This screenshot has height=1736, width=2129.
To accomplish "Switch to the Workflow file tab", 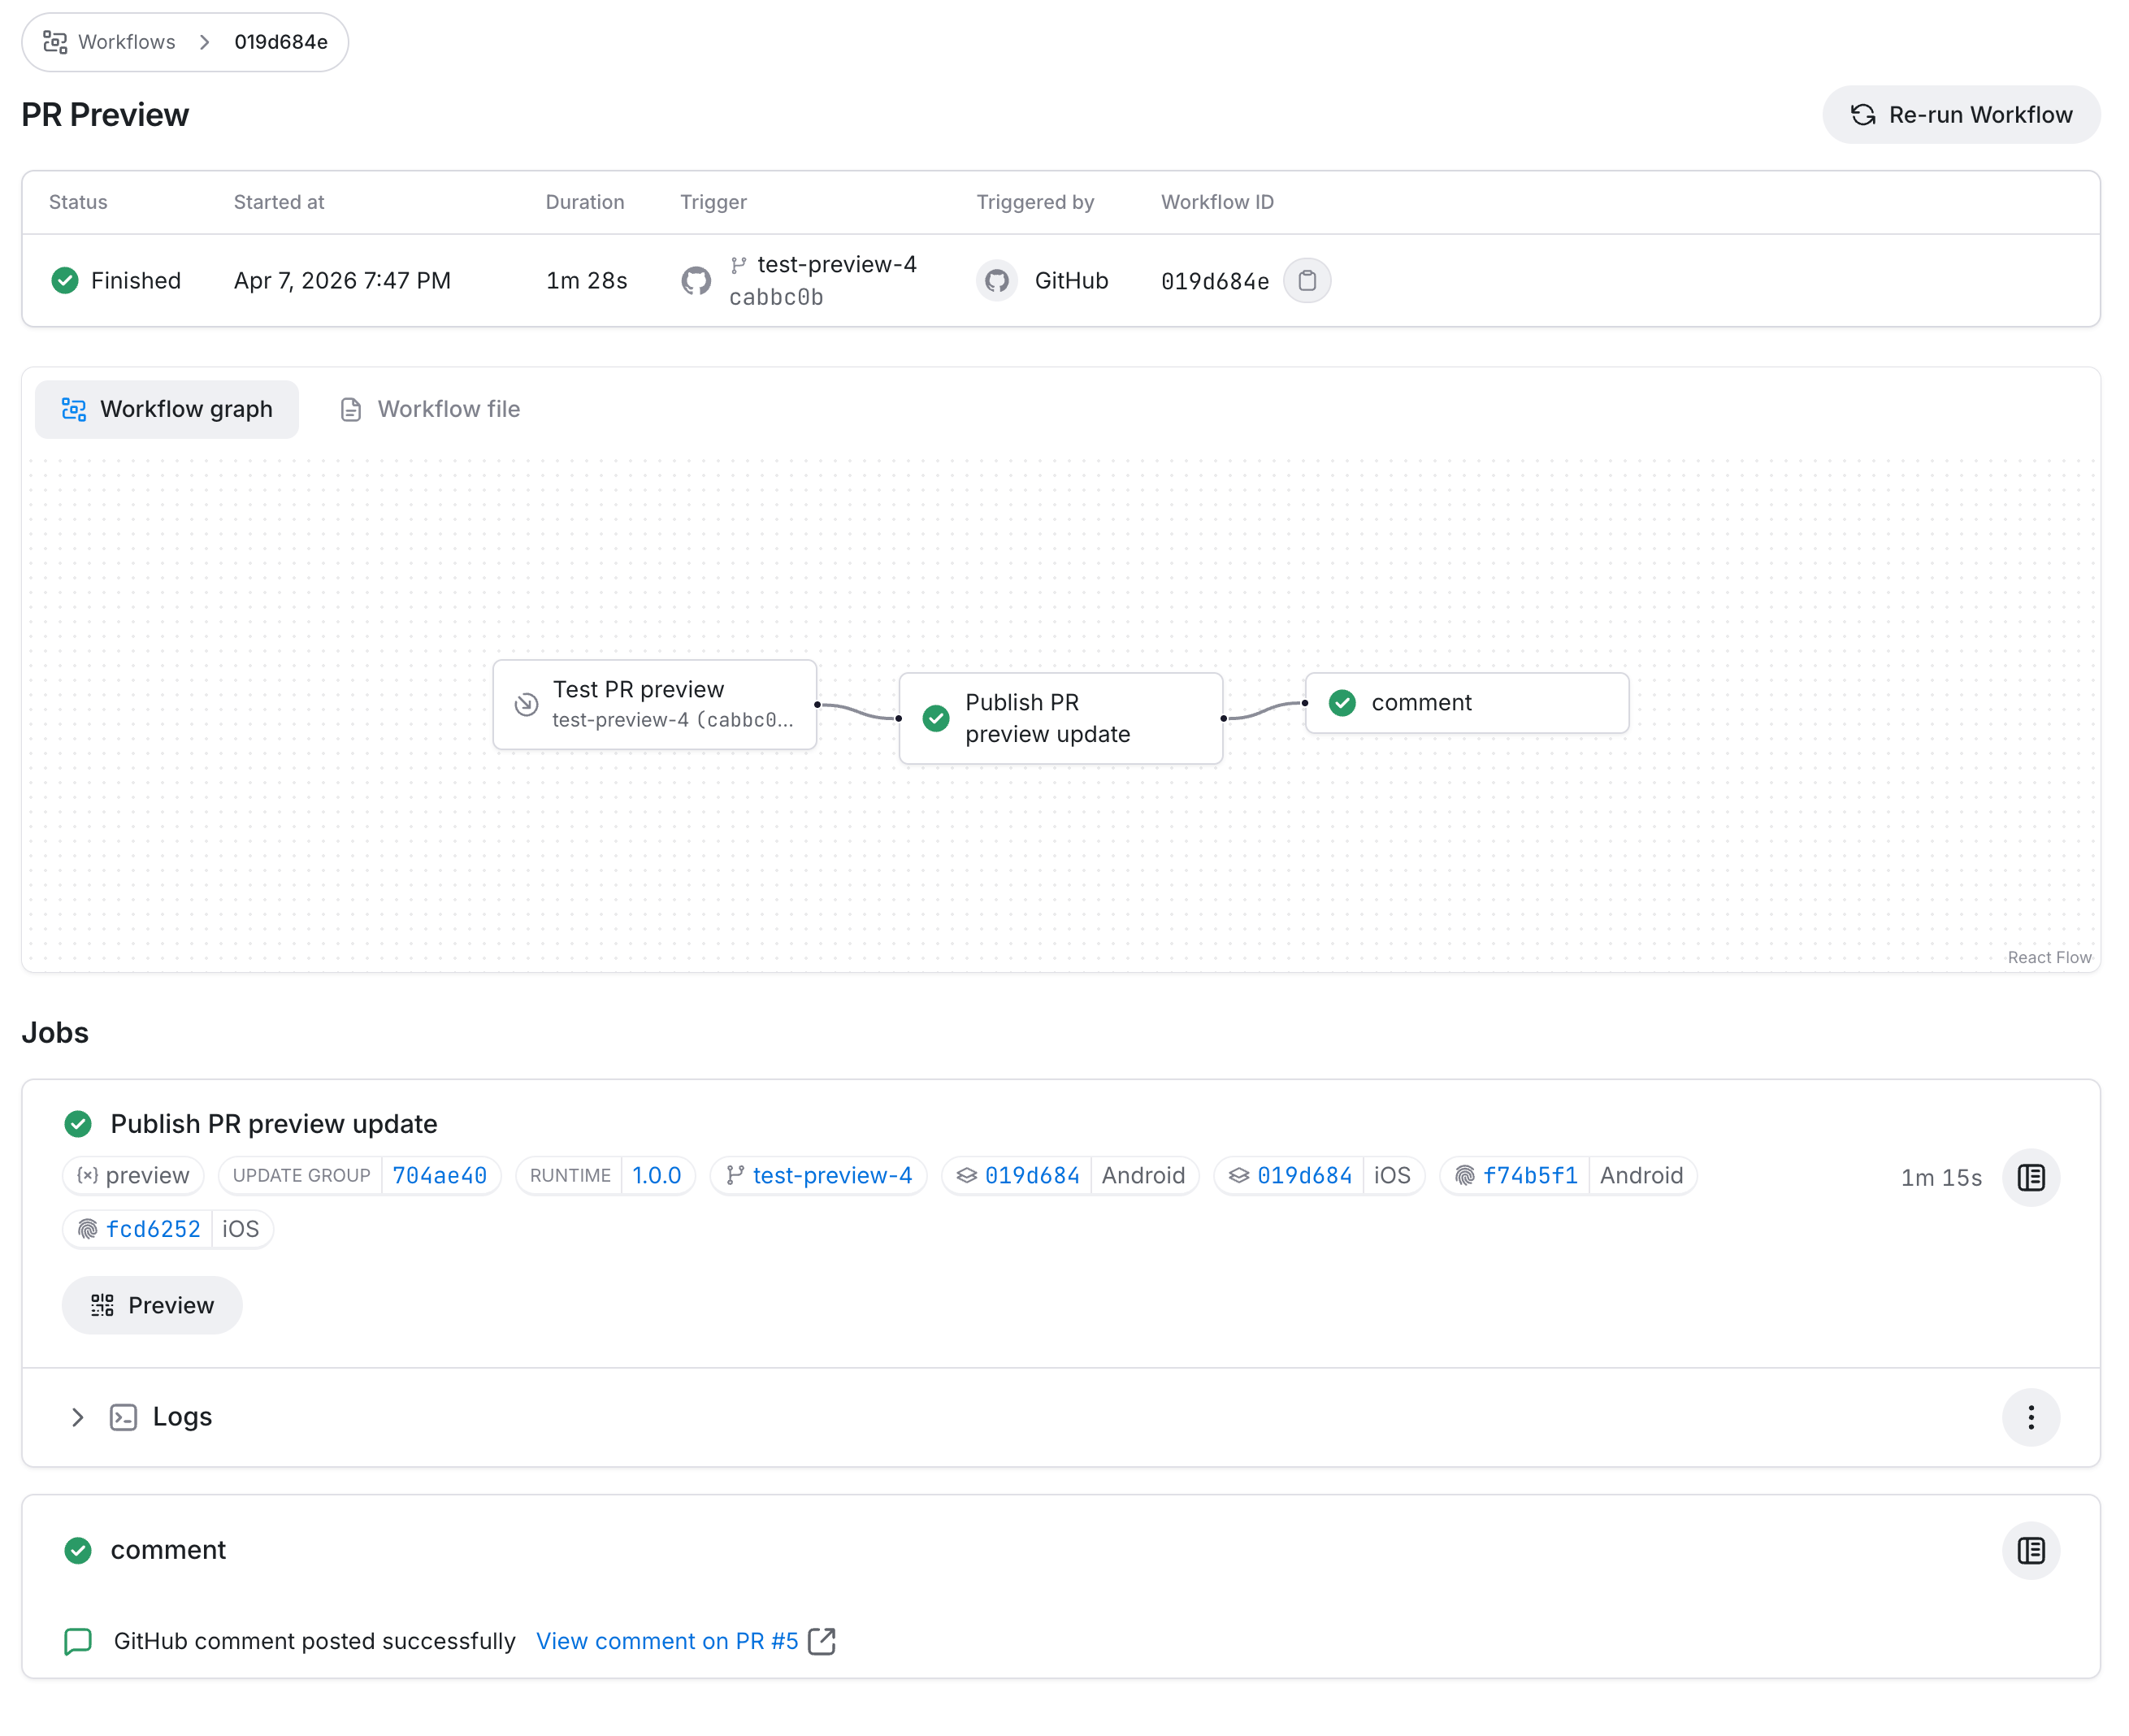I will click(430, 409).
